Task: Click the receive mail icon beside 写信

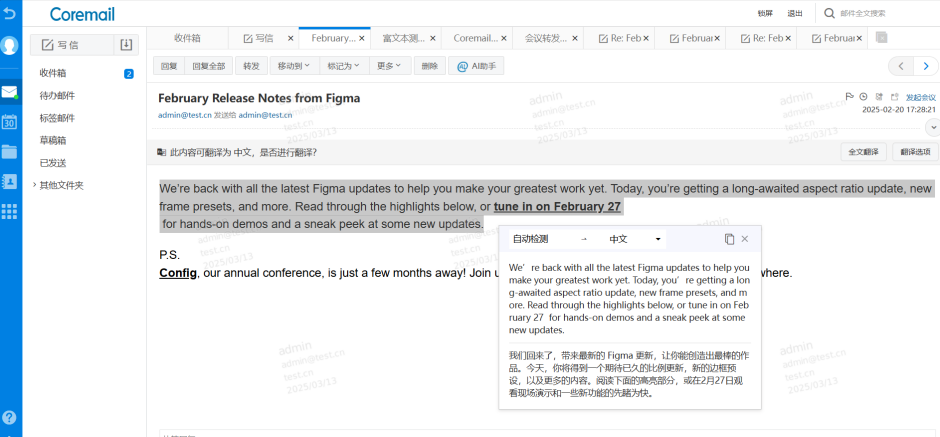Action: [x=126, y=45]
